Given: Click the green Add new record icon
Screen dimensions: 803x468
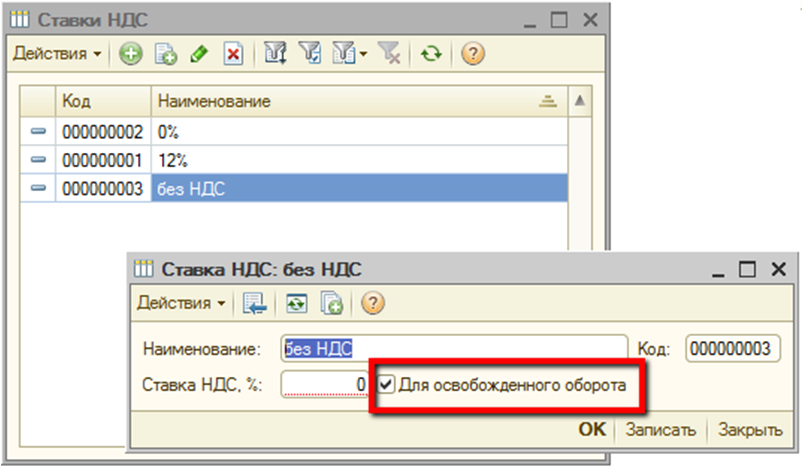Looking at the screenshot, I should coord(130,54).
